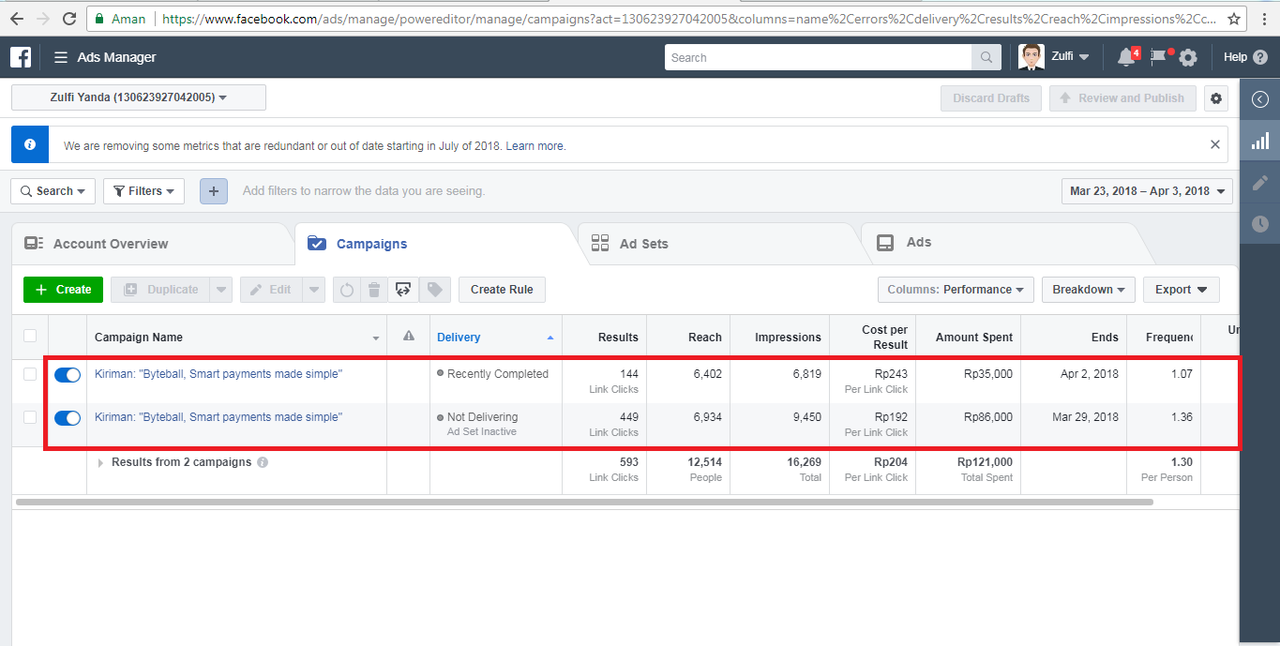The height and width of the screenshot is (646, 1280).
Task: Open the Zulfi user menu arrow
Action: pyautogui.click(x=1084, y=58)
